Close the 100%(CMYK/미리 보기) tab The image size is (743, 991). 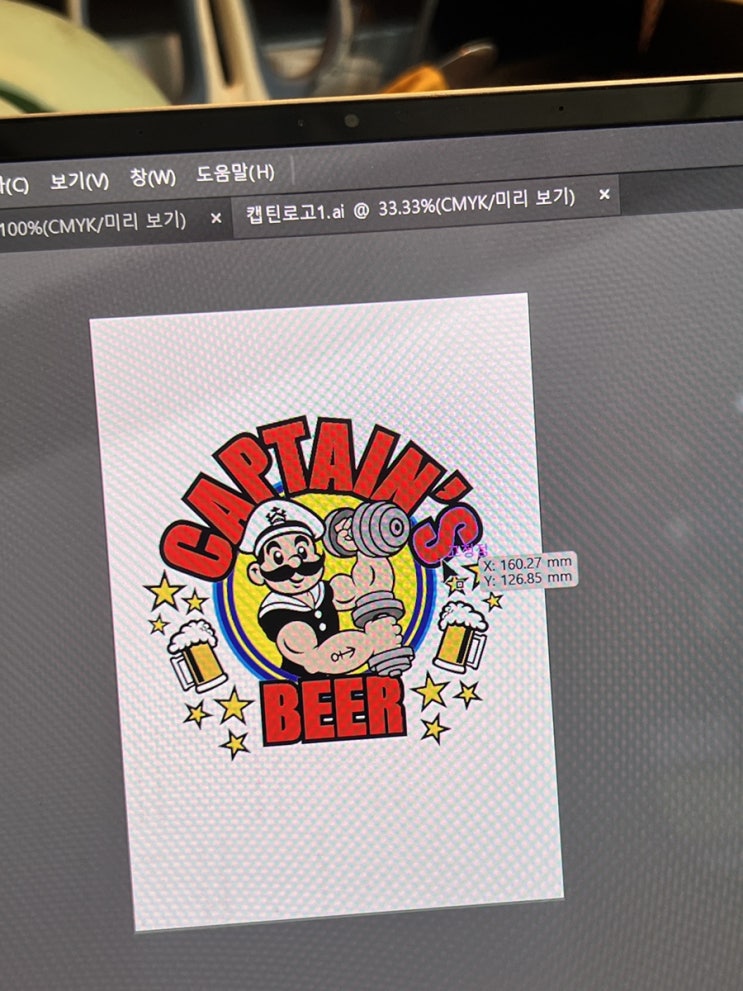(216, 218)
